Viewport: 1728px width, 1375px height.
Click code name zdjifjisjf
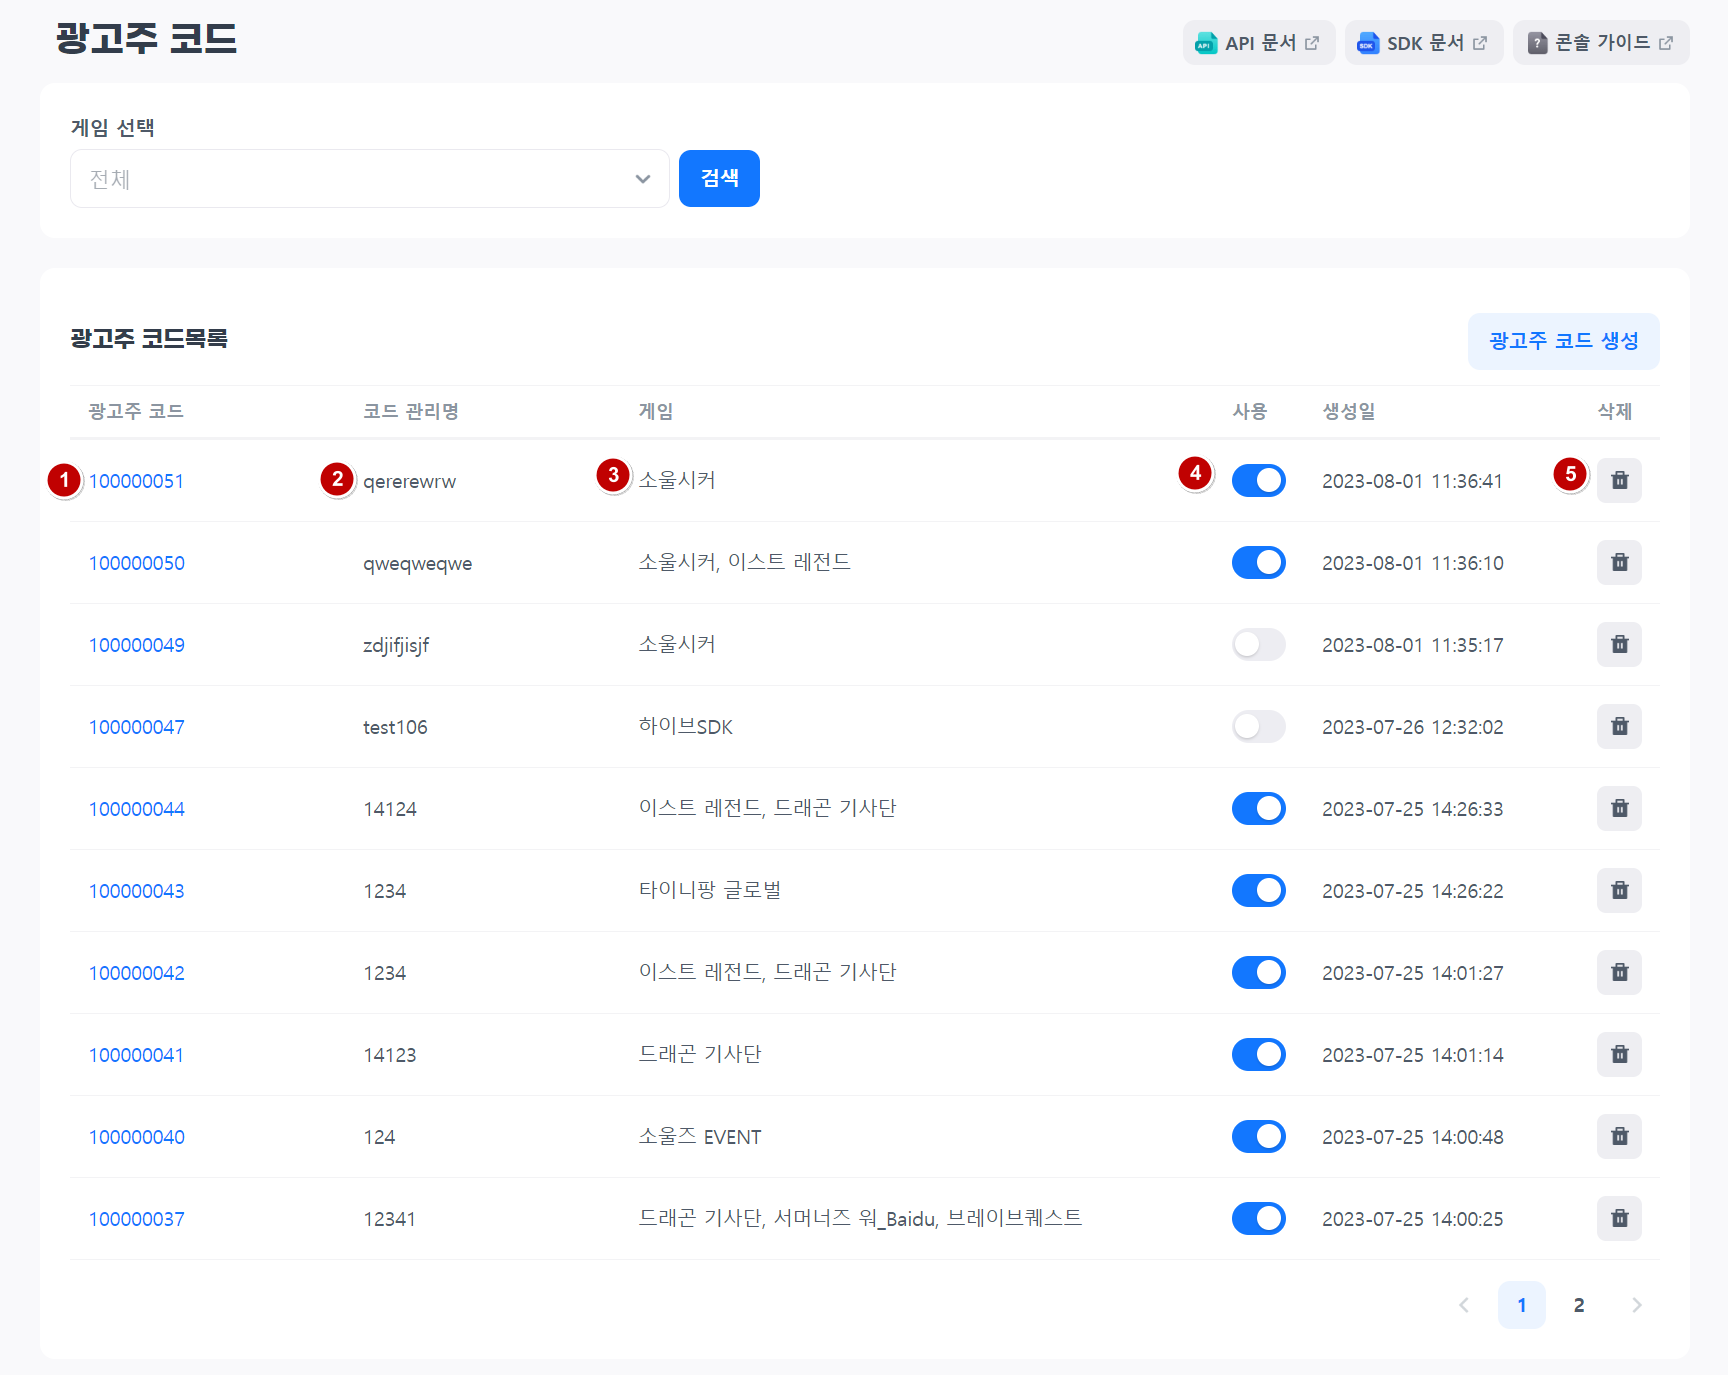click(x=396, y=645)
